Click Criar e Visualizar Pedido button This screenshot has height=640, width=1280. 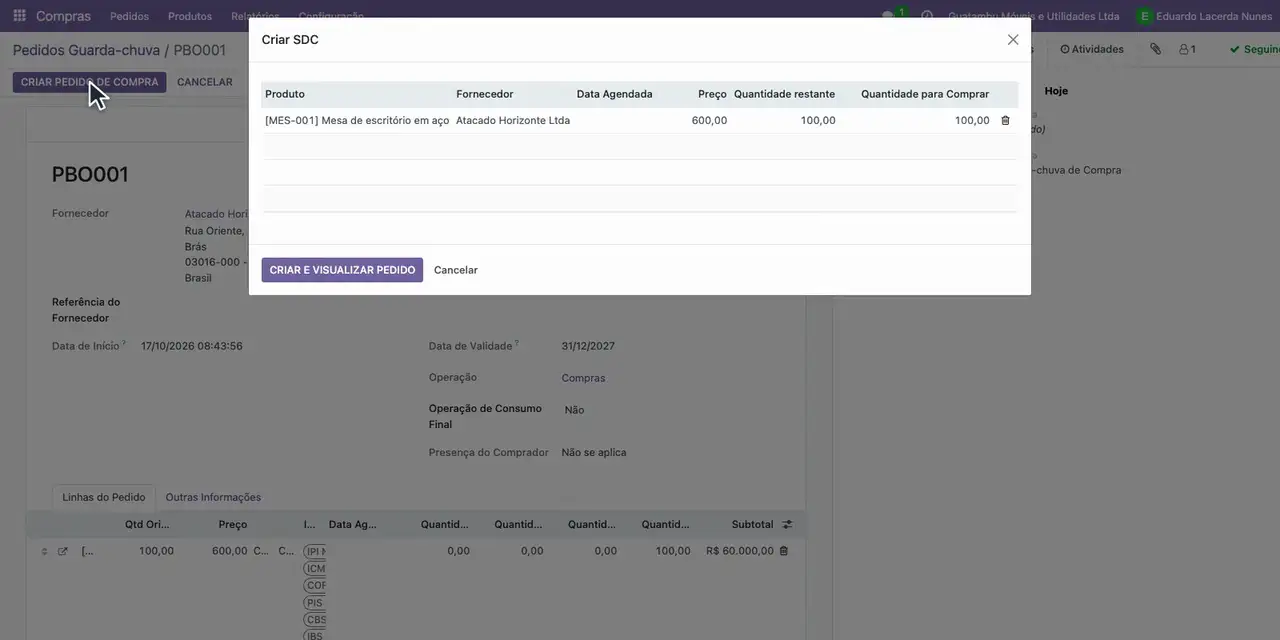click(342, 270)
